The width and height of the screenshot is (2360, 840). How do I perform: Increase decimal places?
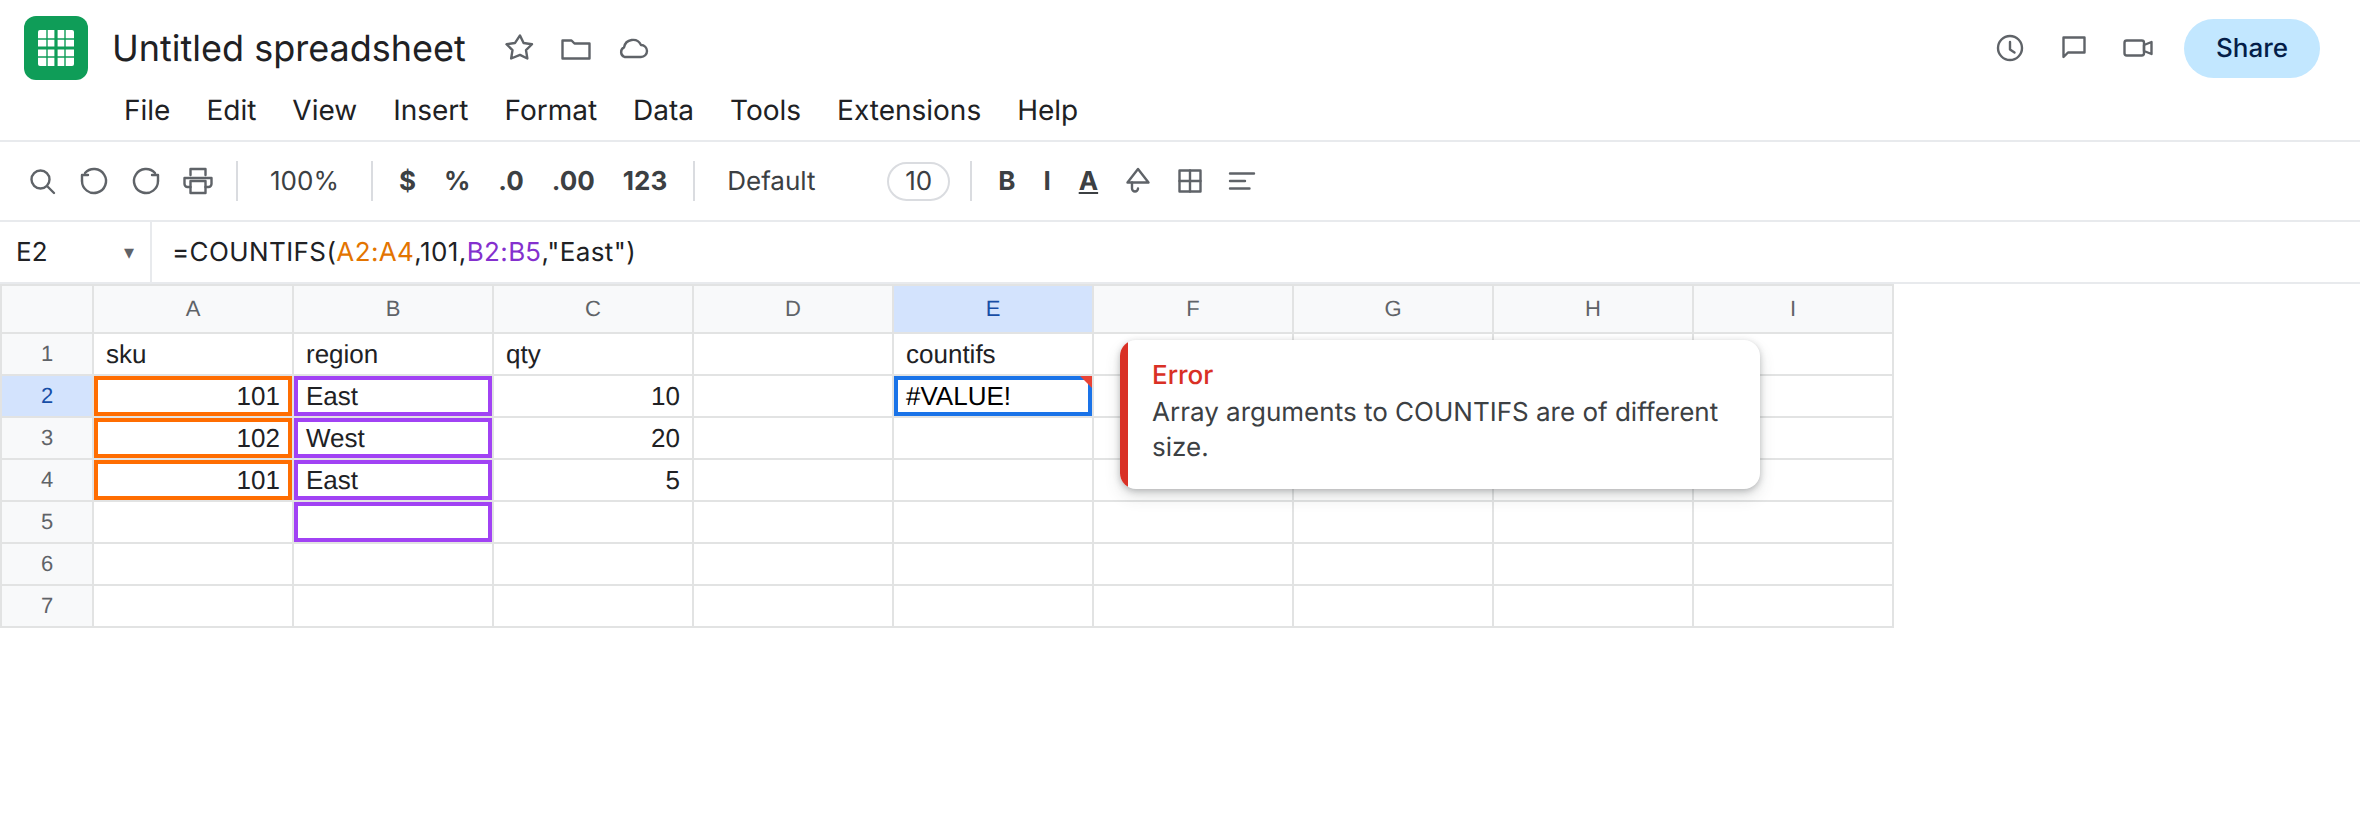573,181
